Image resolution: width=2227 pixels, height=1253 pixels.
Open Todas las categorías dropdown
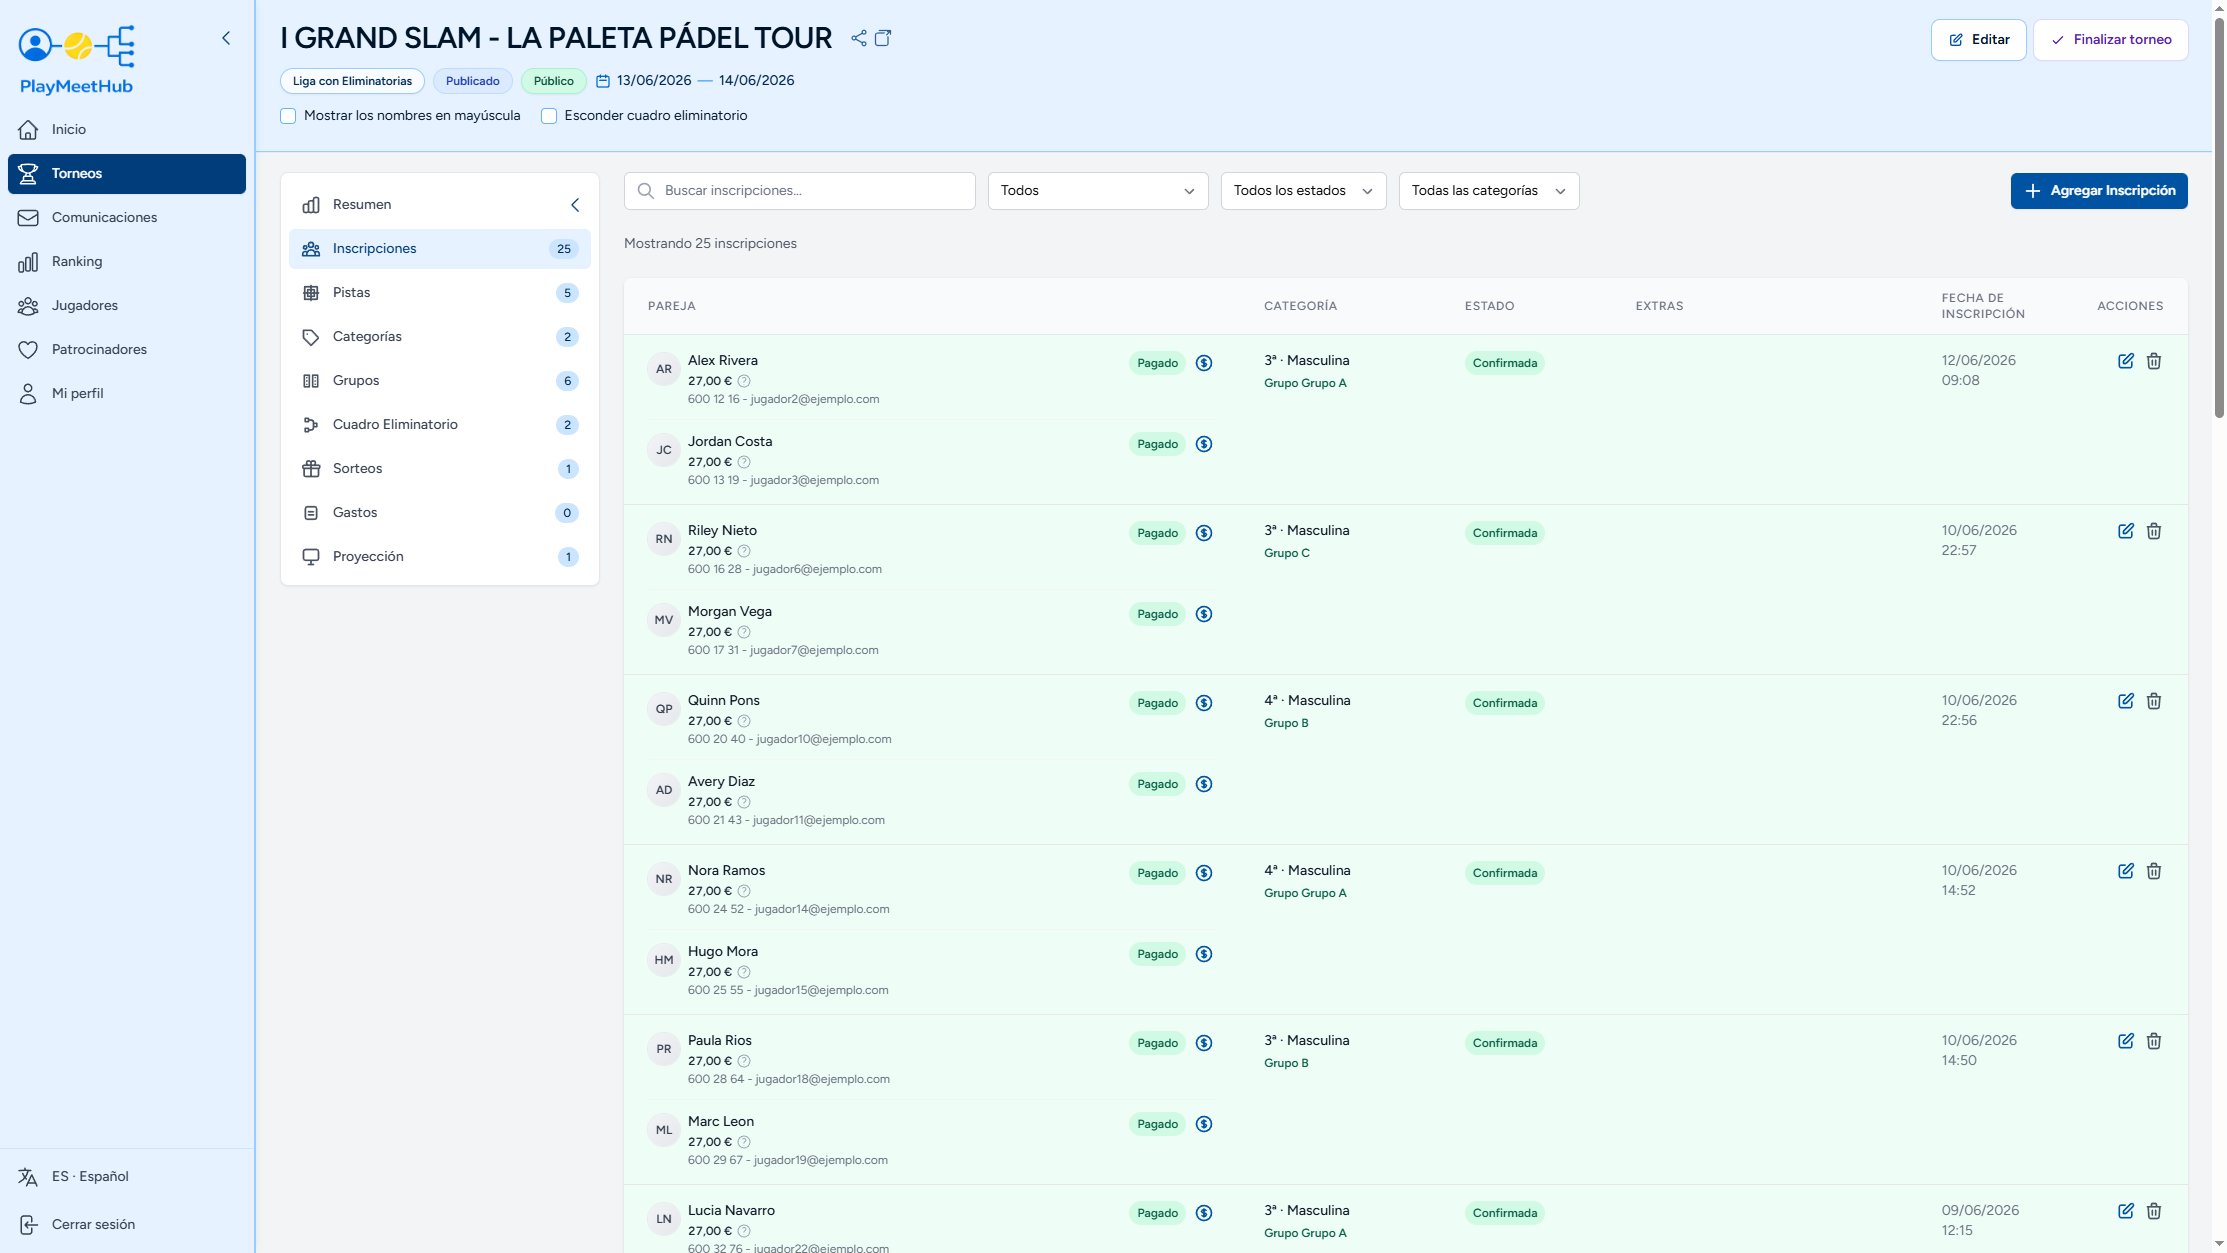[1489, 191]
